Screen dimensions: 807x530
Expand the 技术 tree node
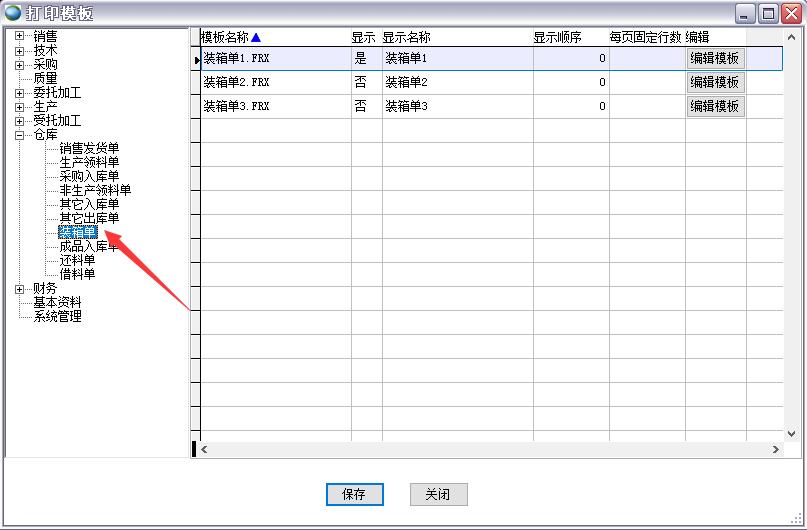point(20,50)
